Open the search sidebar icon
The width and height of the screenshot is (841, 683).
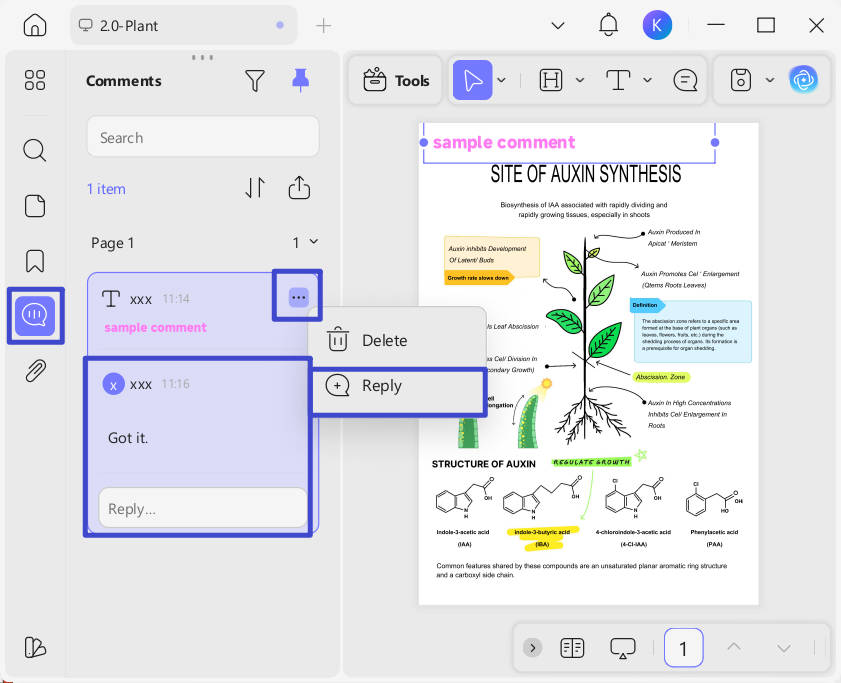[x=35, y=150]
